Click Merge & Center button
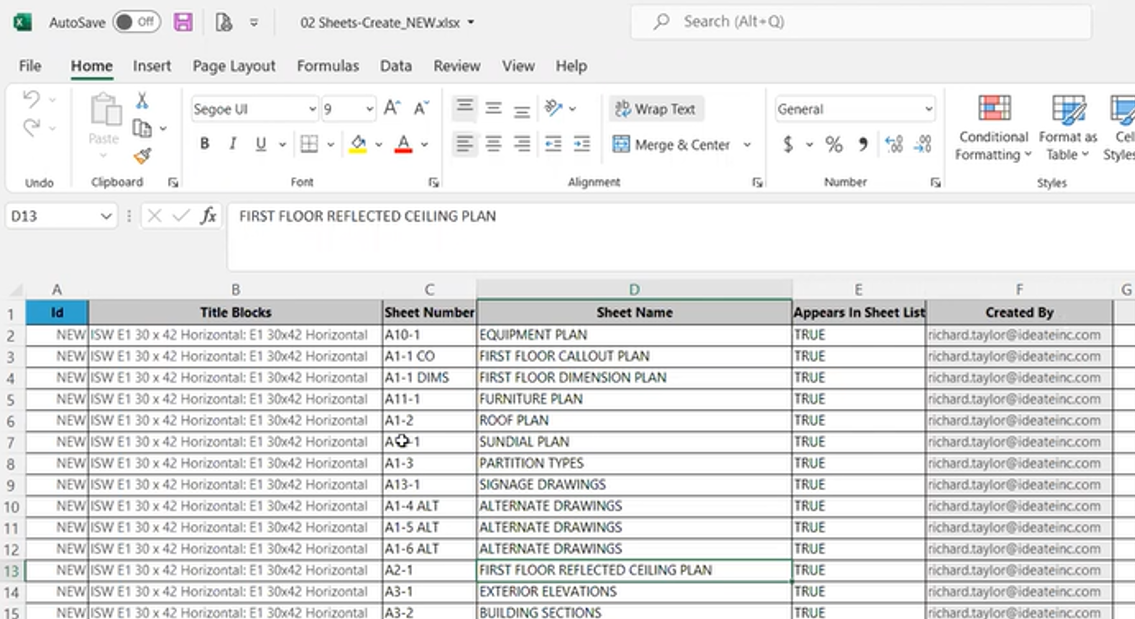The width and height of the screenshot is (1135, 619). 671,145
